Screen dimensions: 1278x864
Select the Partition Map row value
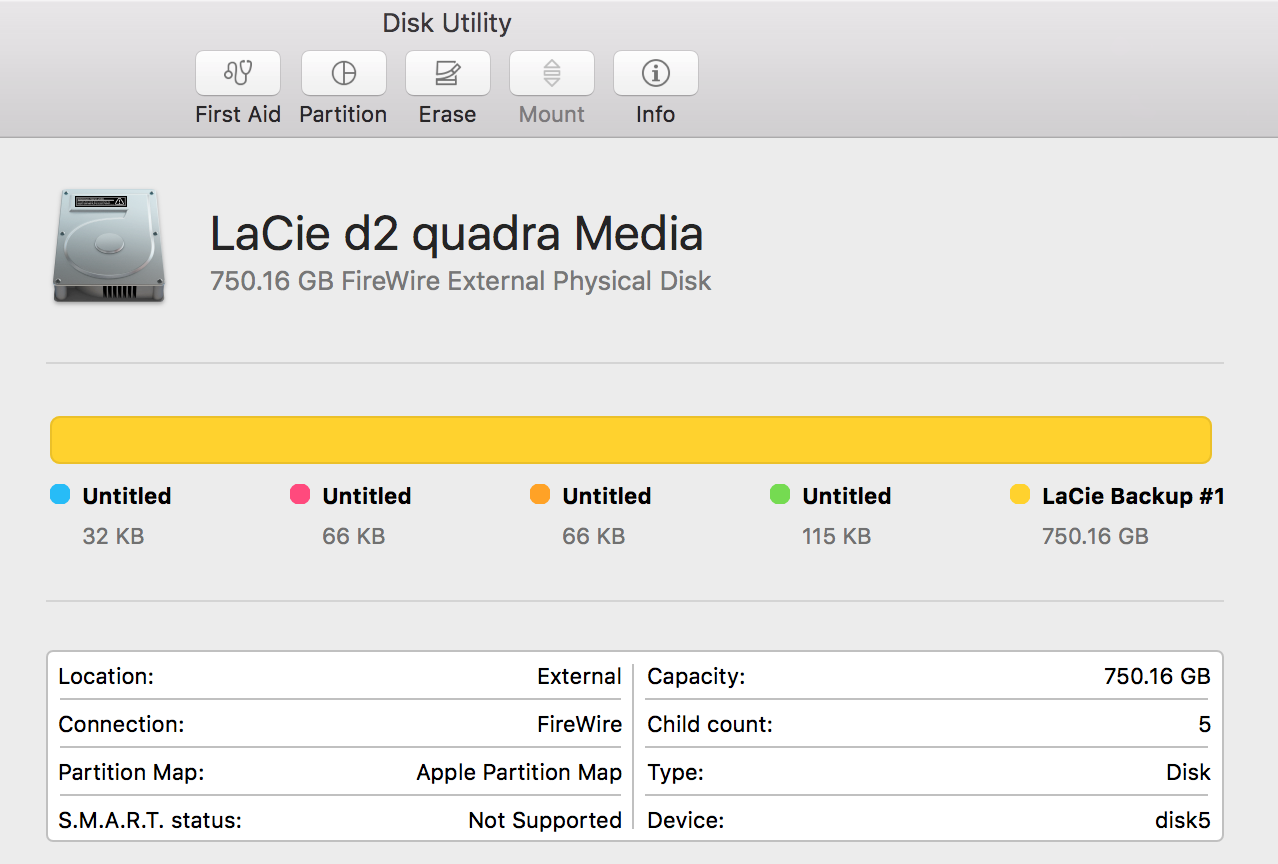[519, 773]
